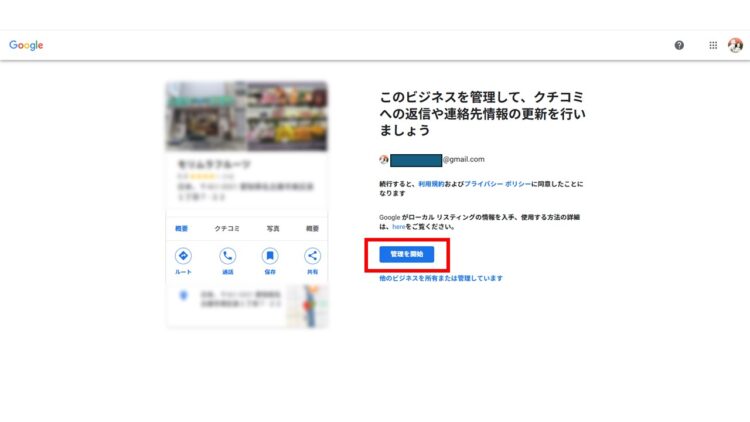Click the ルート directions icon
750x422 pixels.
[x=183, y=256]
